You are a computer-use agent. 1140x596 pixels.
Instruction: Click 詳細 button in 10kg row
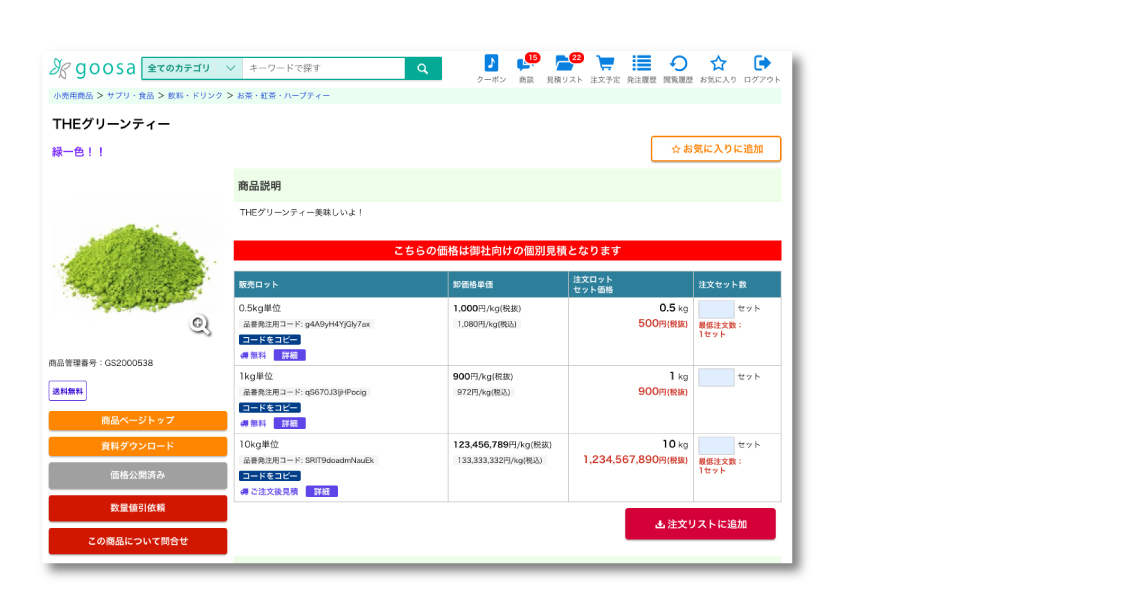322,492
